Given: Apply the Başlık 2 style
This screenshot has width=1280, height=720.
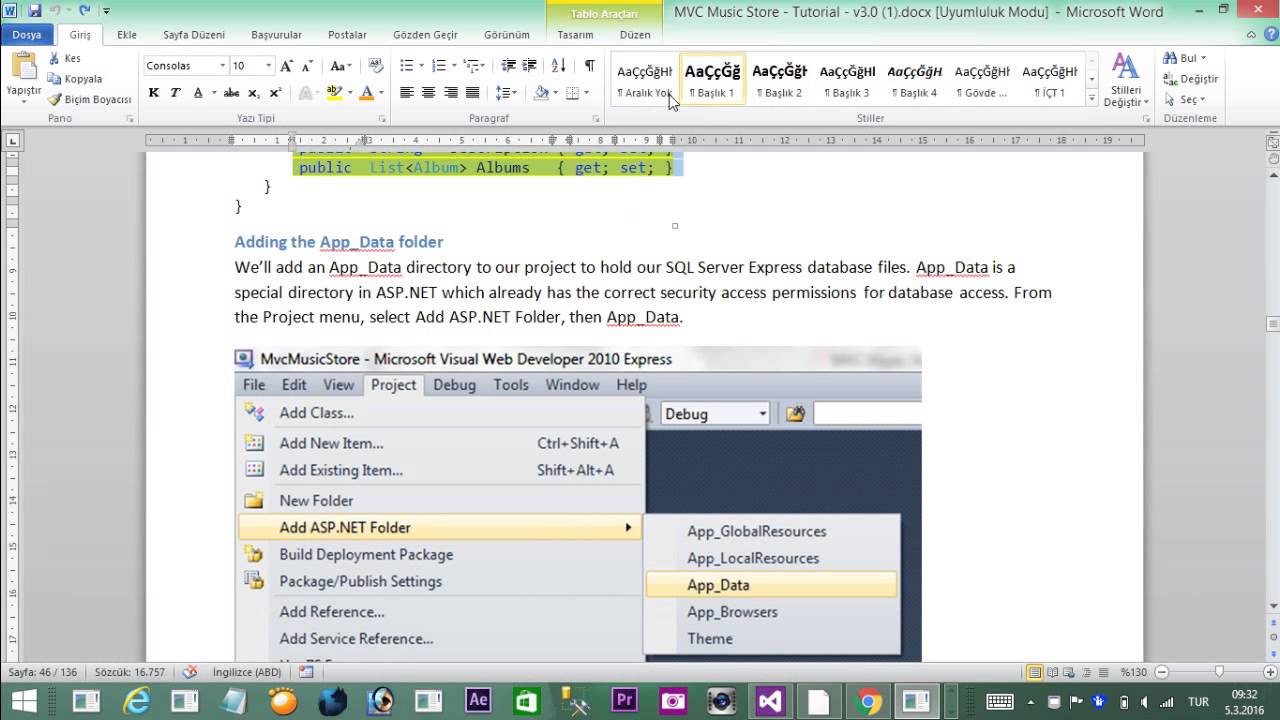Looking at the screenshot, I should [779, 80].
